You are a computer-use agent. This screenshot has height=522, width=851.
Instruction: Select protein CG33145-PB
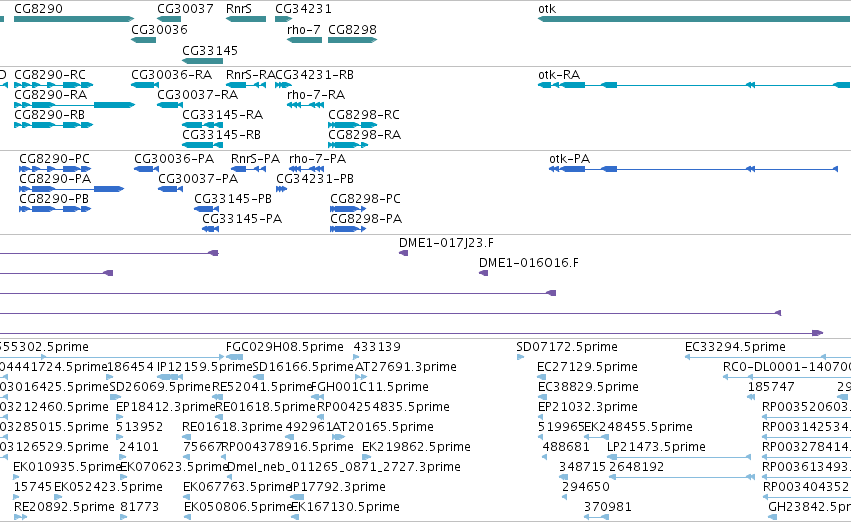click(x=233, y=199)
